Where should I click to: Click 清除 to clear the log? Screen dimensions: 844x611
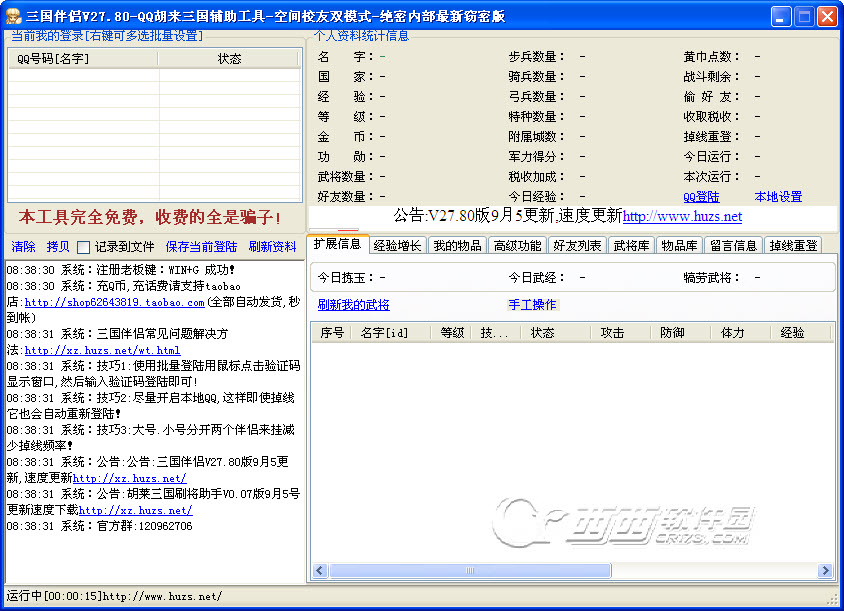coord(24,247)
